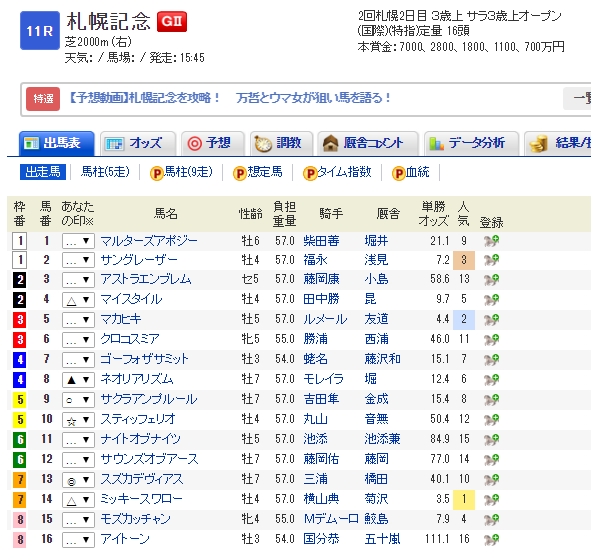
Task: Open horse page for ミッキースワロー
Action: coord(141,499)
